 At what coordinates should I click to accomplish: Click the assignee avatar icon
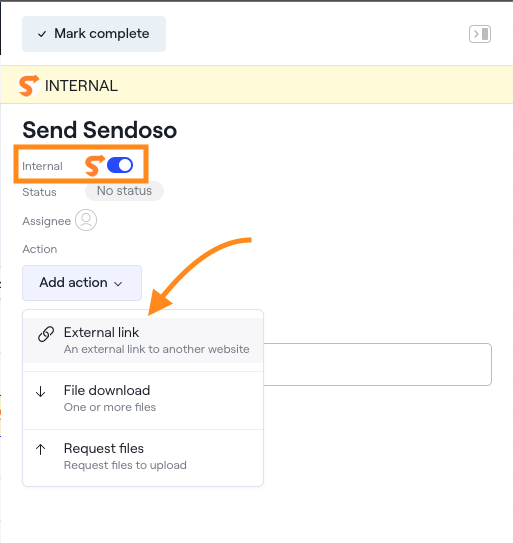(86, 220)
